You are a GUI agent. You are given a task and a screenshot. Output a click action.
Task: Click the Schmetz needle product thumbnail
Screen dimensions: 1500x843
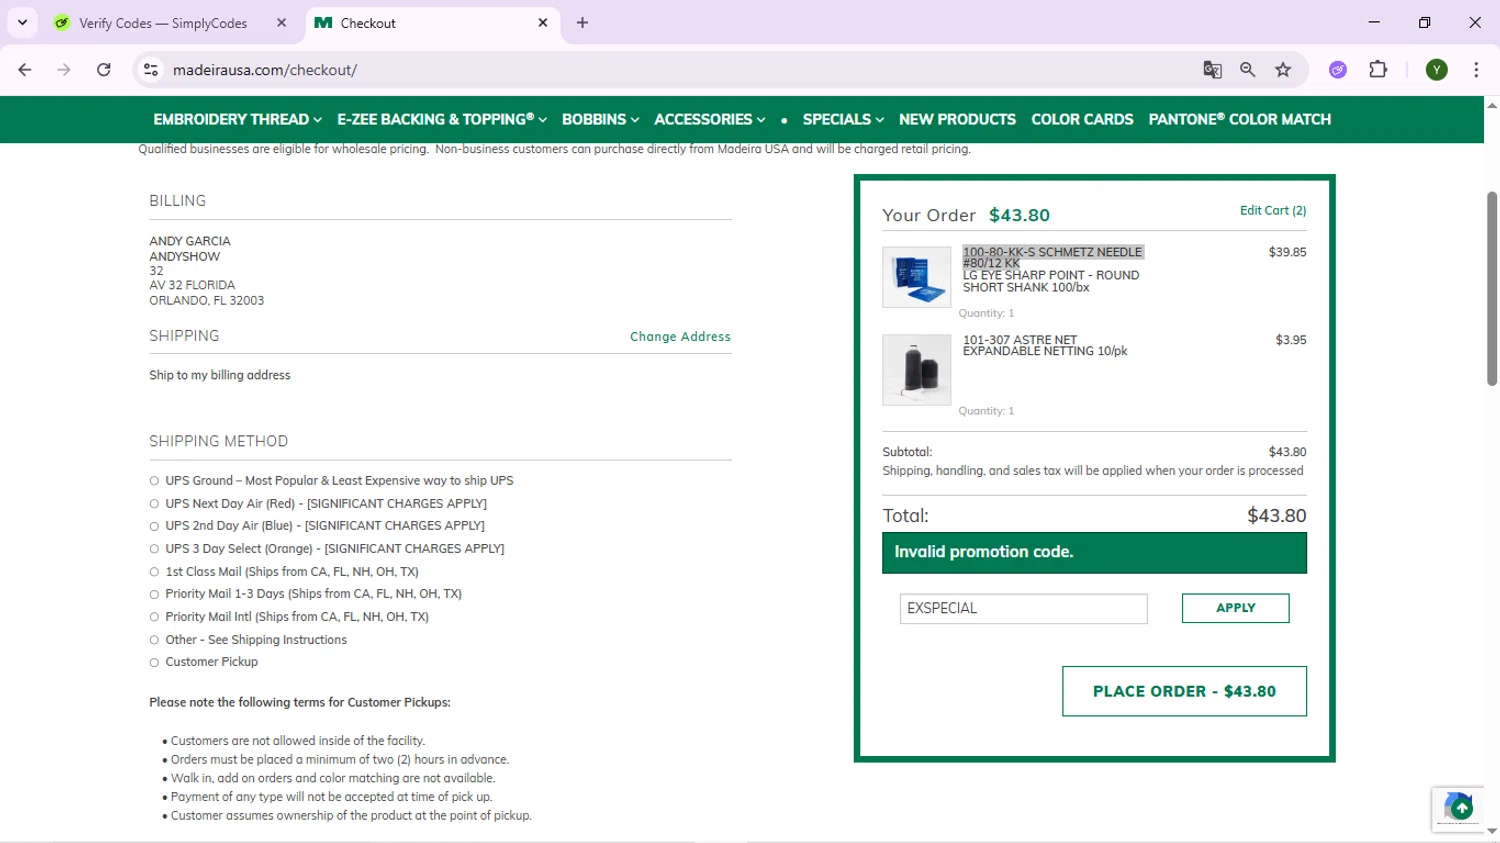pyautogui.click(x=916, y=277)
